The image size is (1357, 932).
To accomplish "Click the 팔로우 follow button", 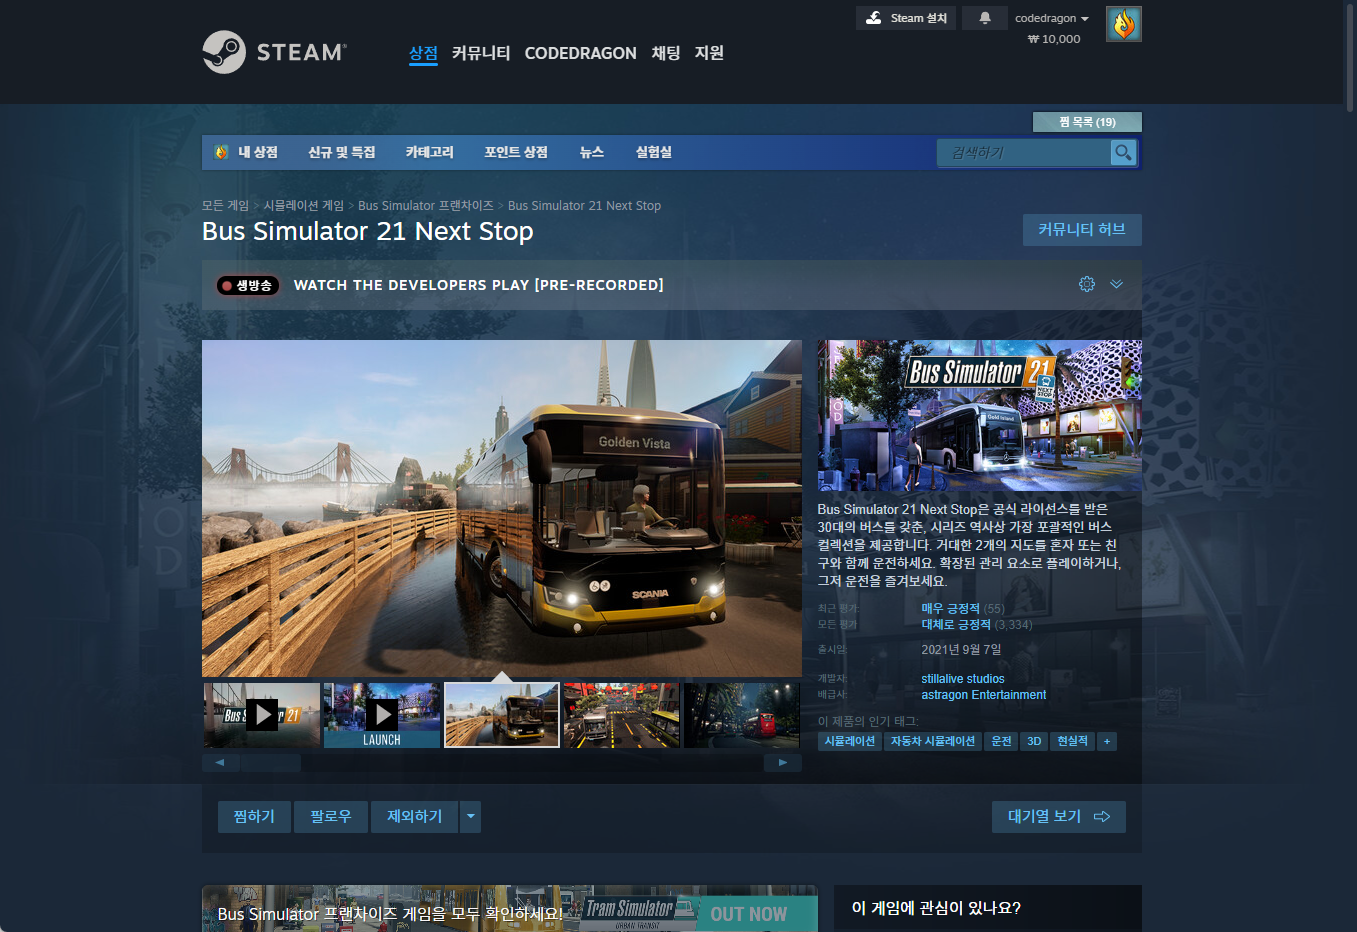I will 331,817.
